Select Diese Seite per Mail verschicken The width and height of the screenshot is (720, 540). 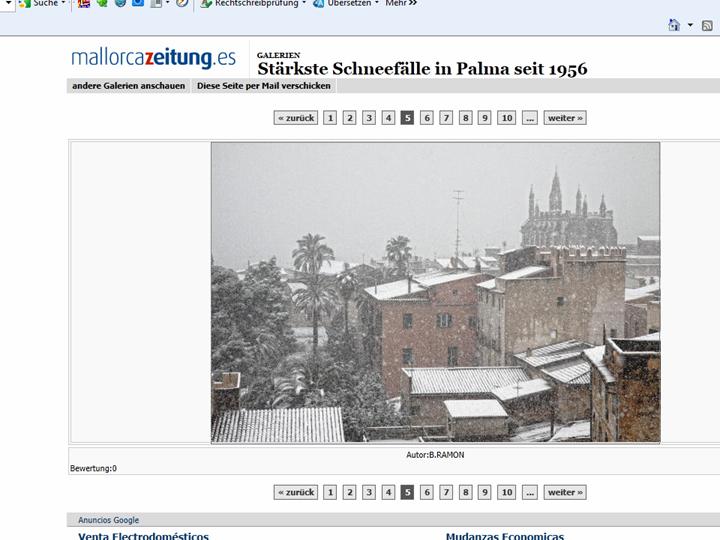pyautogui.click(x=264, y=86)
